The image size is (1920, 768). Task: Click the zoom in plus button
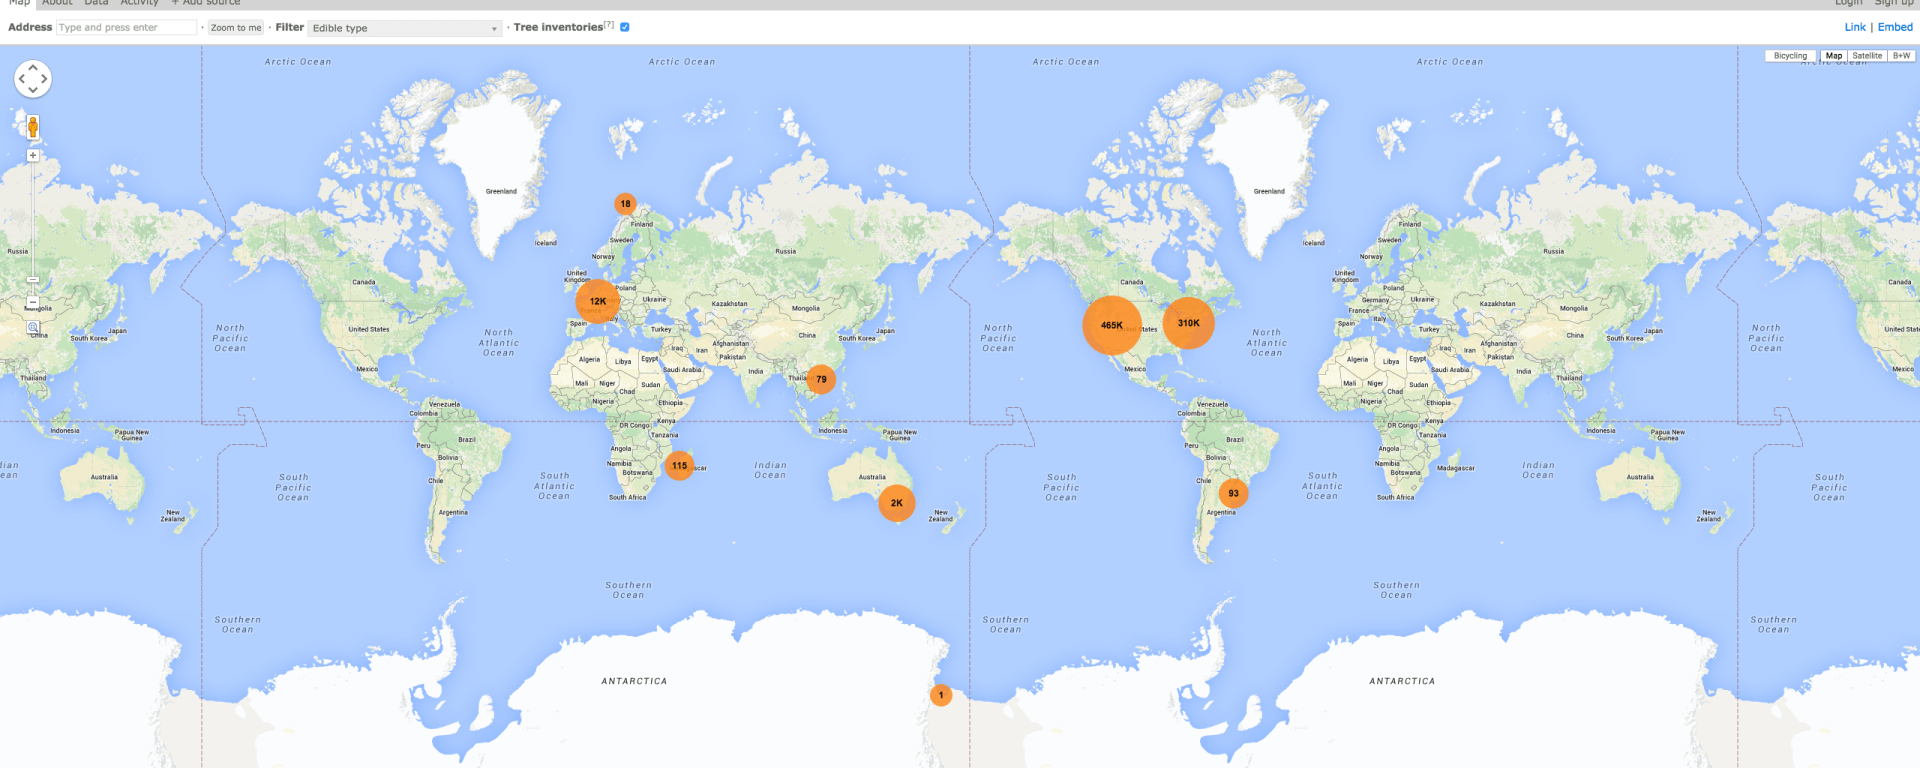tap(33, 156)
